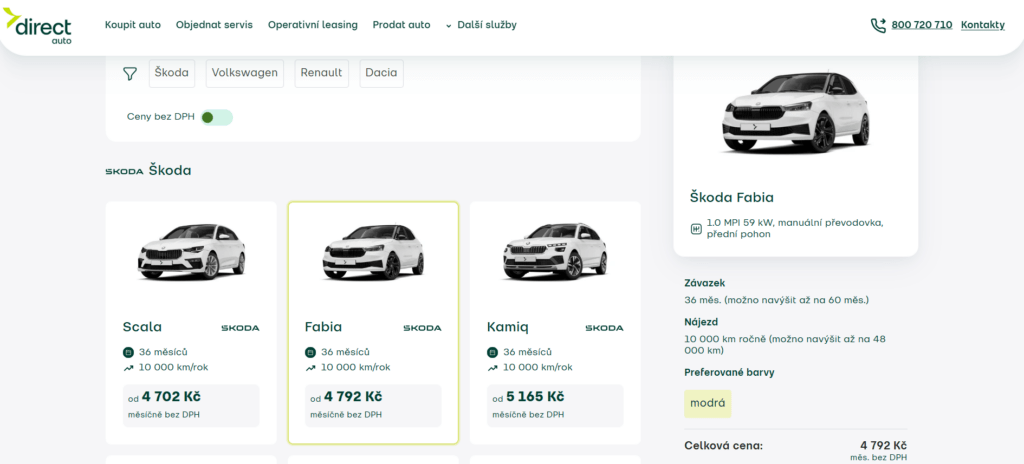This screenshot has height=464, width=1024.
Task: Select the modrá color preference
Action: 708,403
